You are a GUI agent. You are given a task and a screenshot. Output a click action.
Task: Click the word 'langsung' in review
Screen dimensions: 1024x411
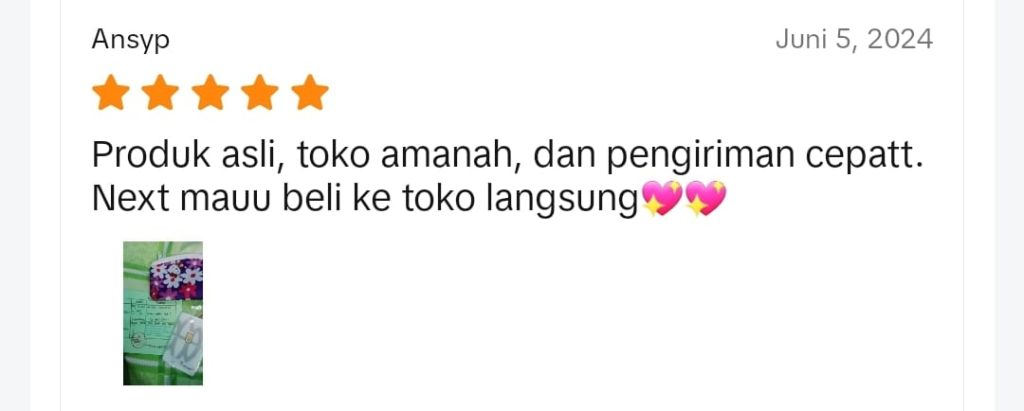tap(562, 201)
